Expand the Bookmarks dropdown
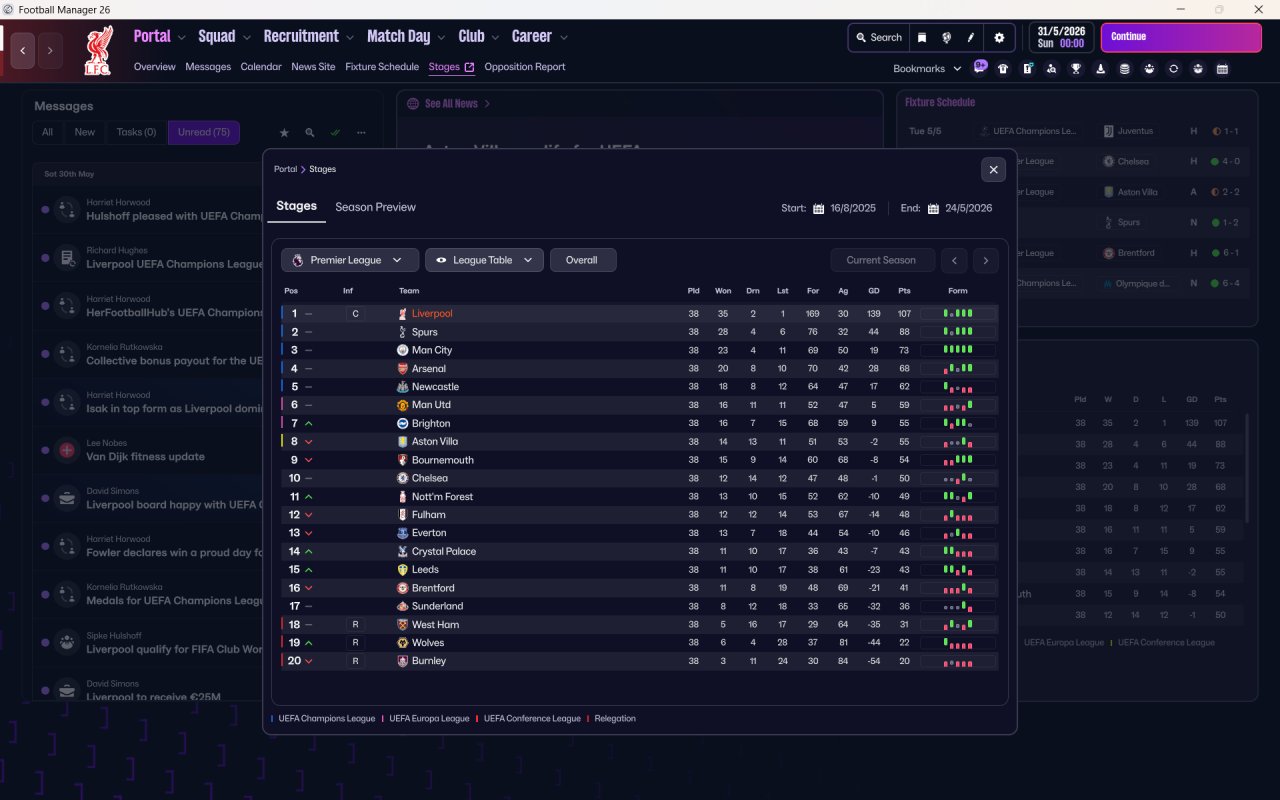 tap(927, 69)
